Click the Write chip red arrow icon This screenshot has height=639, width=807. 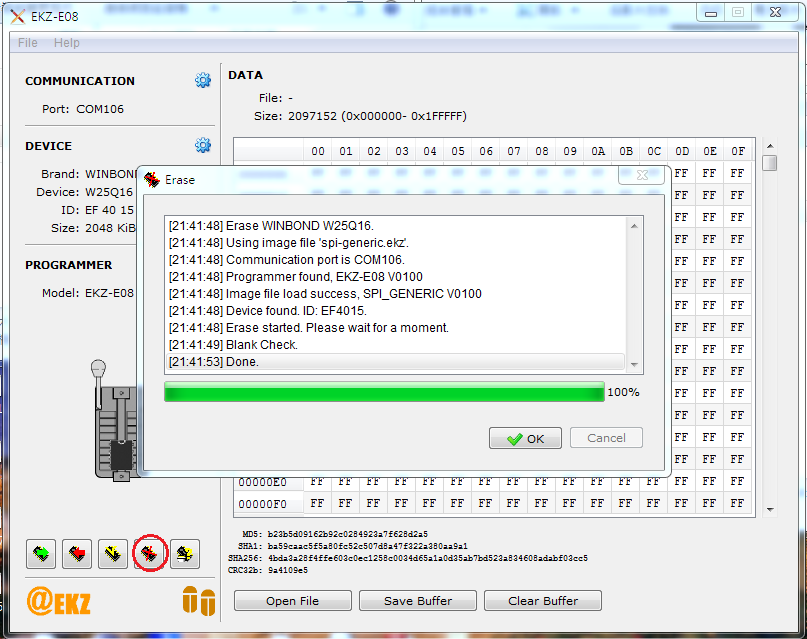click(77, 552)
